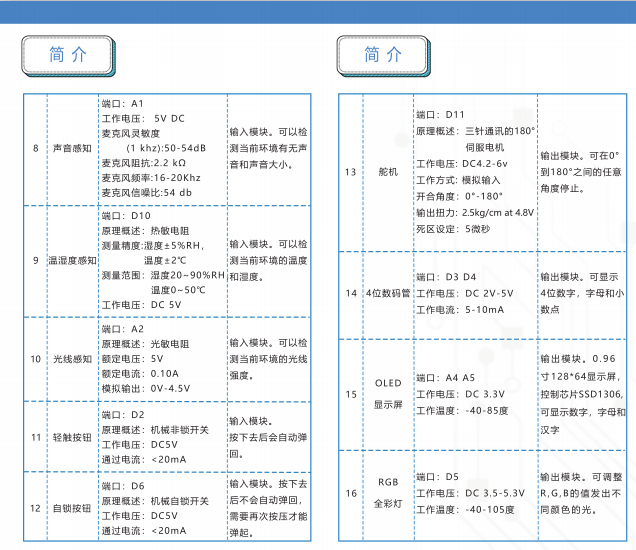
Task: Click 测当前环境的温度 description line
Action: [x=268, y=260]
